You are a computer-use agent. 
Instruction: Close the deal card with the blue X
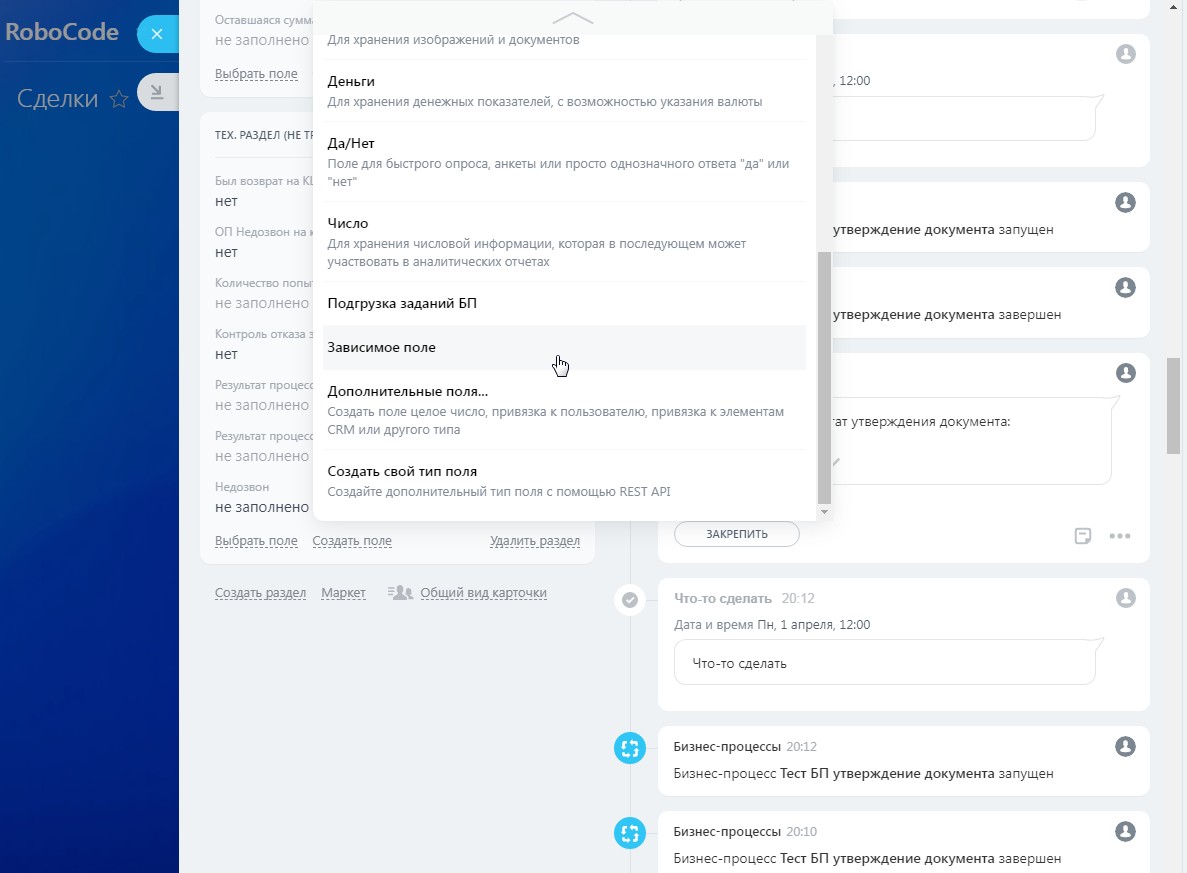coord(156,34)
